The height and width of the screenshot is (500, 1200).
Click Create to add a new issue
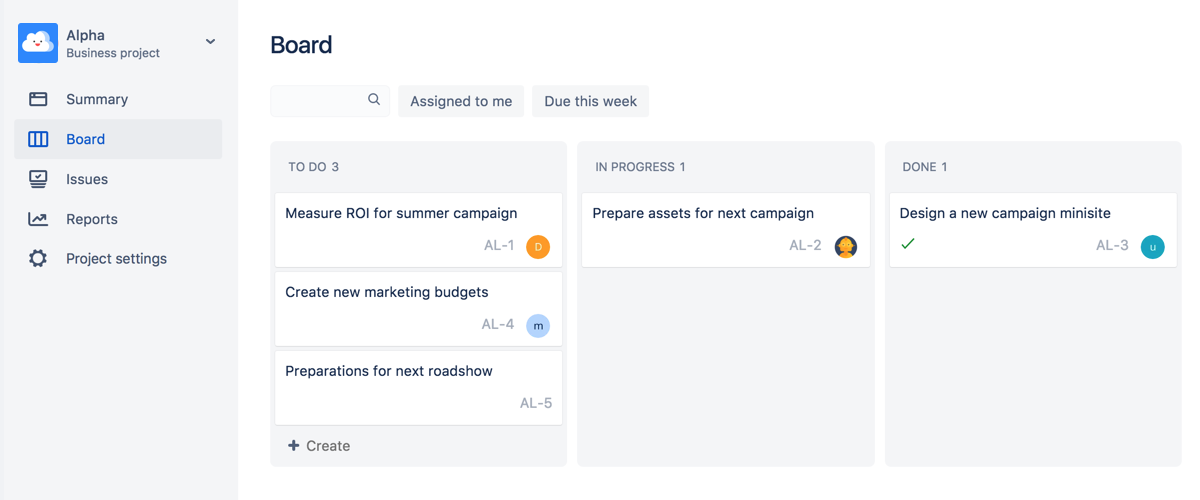[x=319, y=446]
